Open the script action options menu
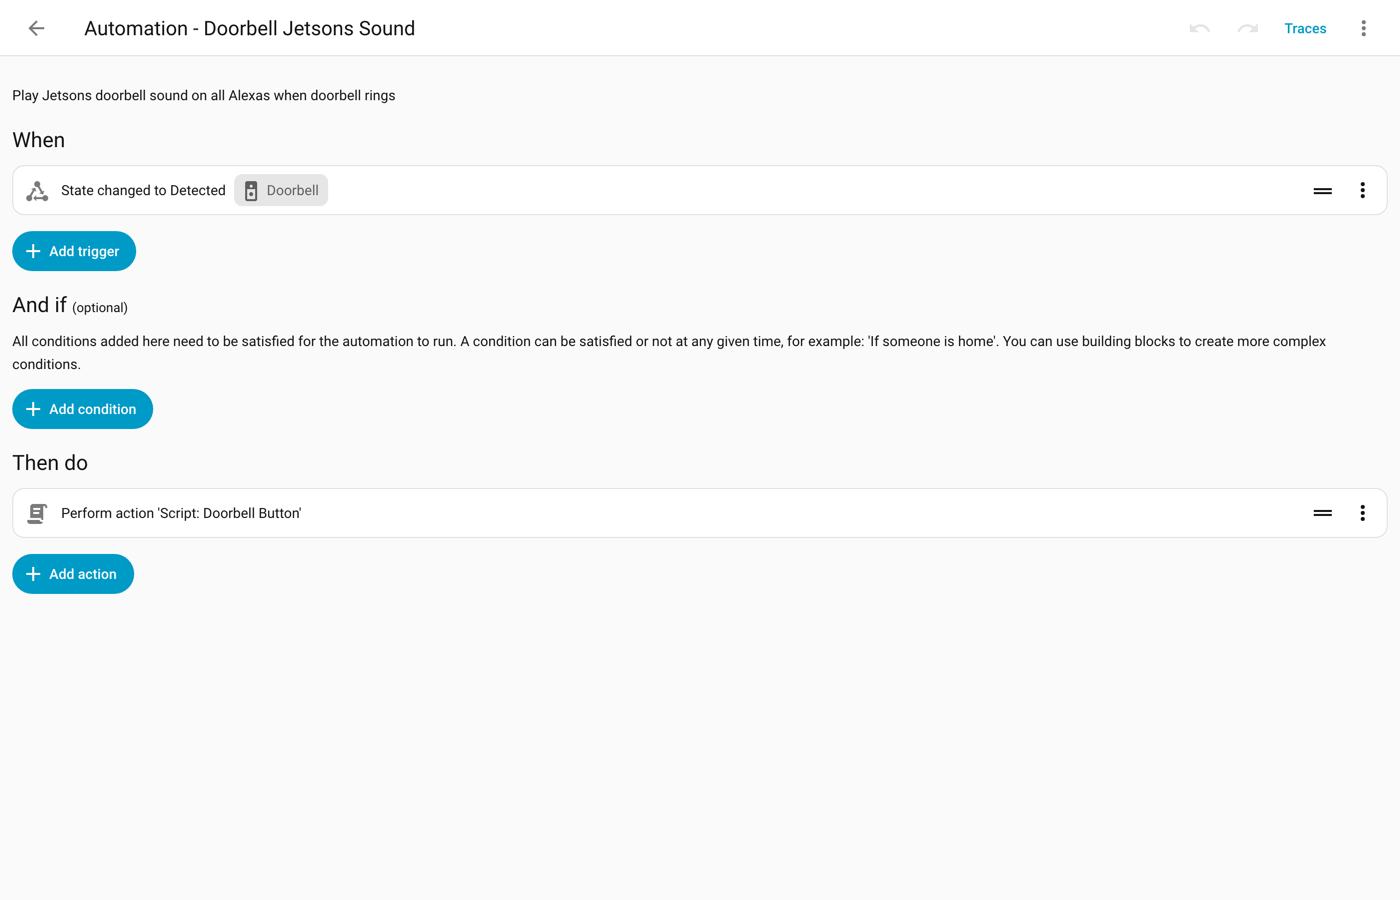This screenshot has width=1400, height=900. [x=1362, y=513]
